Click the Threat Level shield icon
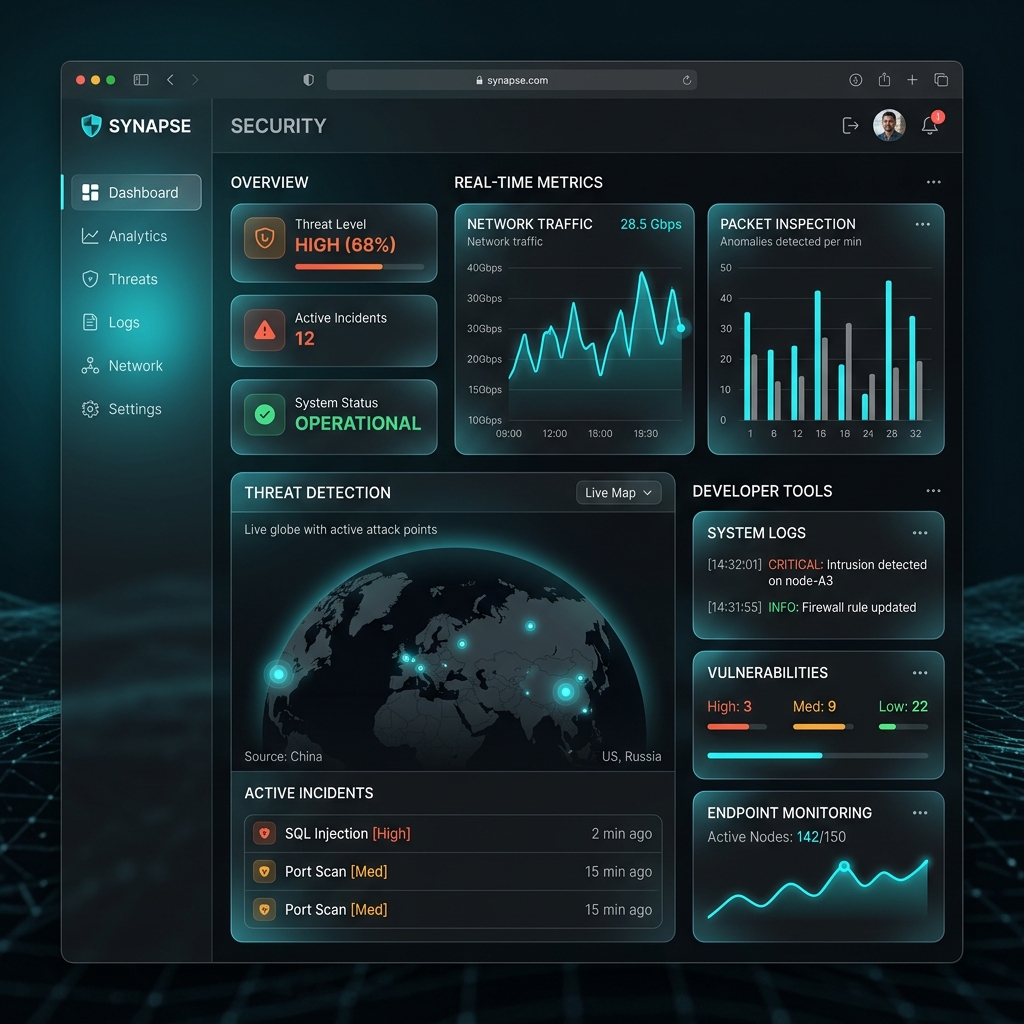 point(264,238)
